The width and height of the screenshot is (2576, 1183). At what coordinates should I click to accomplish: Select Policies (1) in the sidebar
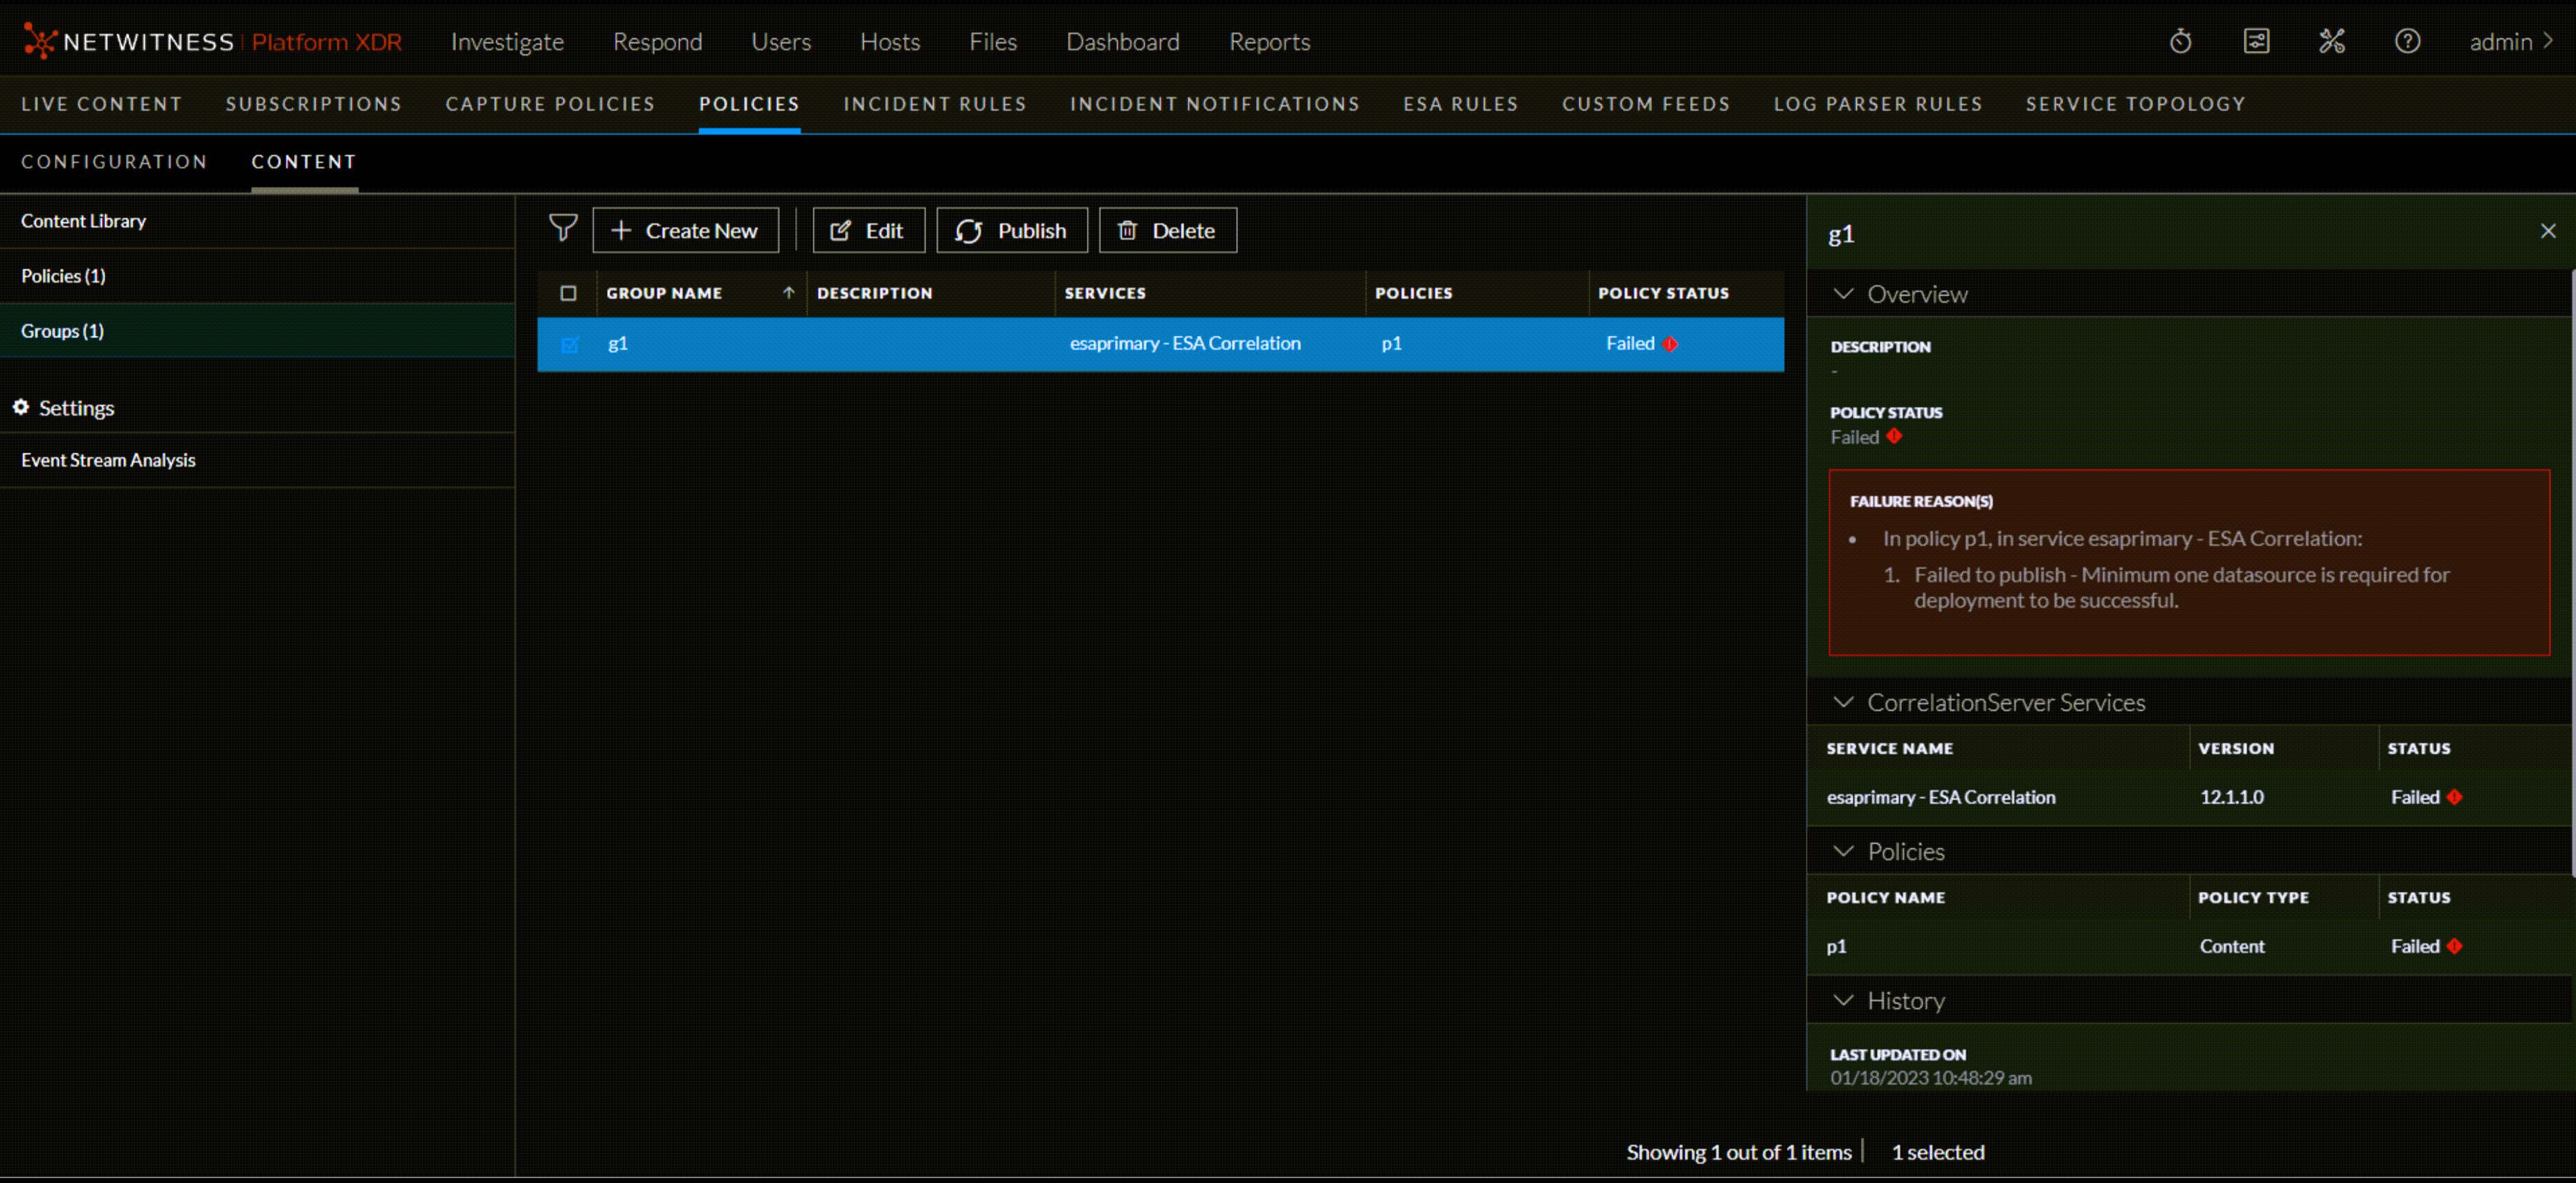click(x=64, y=276)
